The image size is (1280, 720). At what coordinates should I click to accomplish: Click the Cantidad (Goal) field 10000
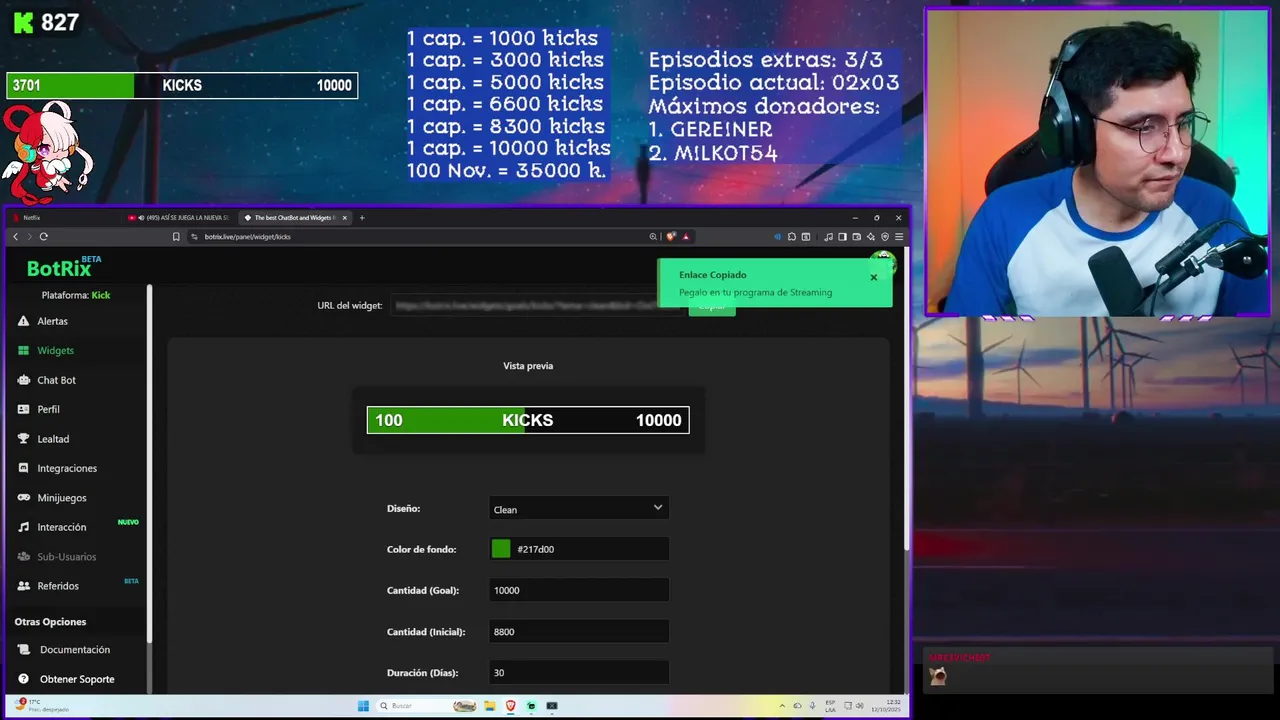click(x=579, y=590)
